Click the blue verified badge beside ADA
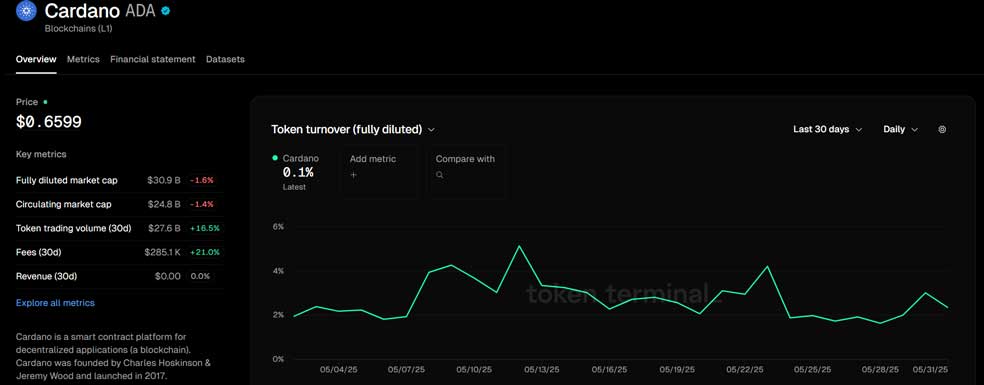This screenshot has height=385, width=984. pyautogui.click(x=166, y=11)
